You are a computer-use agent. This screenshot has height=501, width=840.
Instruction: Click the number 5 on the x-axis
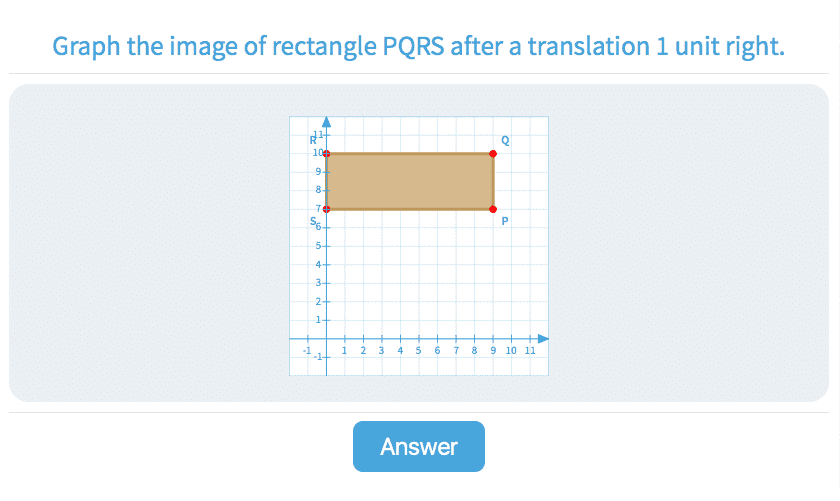click(419, 351)
